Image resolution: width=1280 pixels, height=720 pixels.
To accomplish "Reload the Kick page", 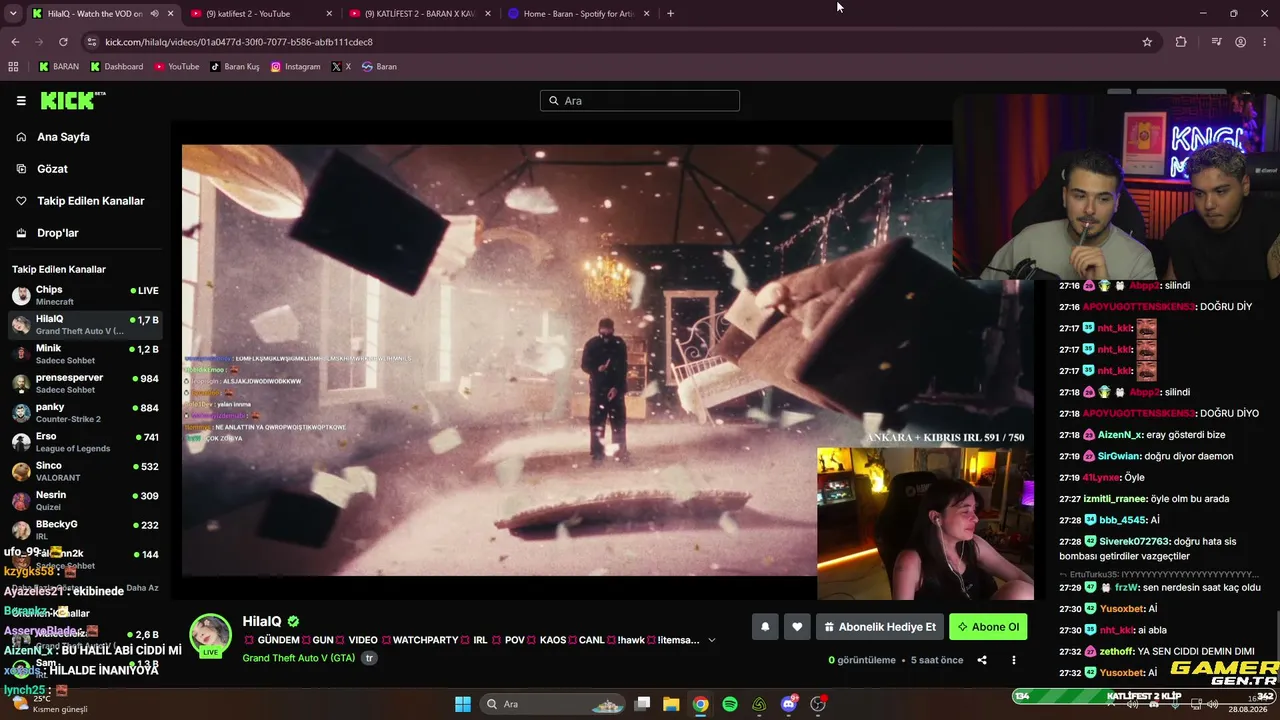I will point(63,42).
